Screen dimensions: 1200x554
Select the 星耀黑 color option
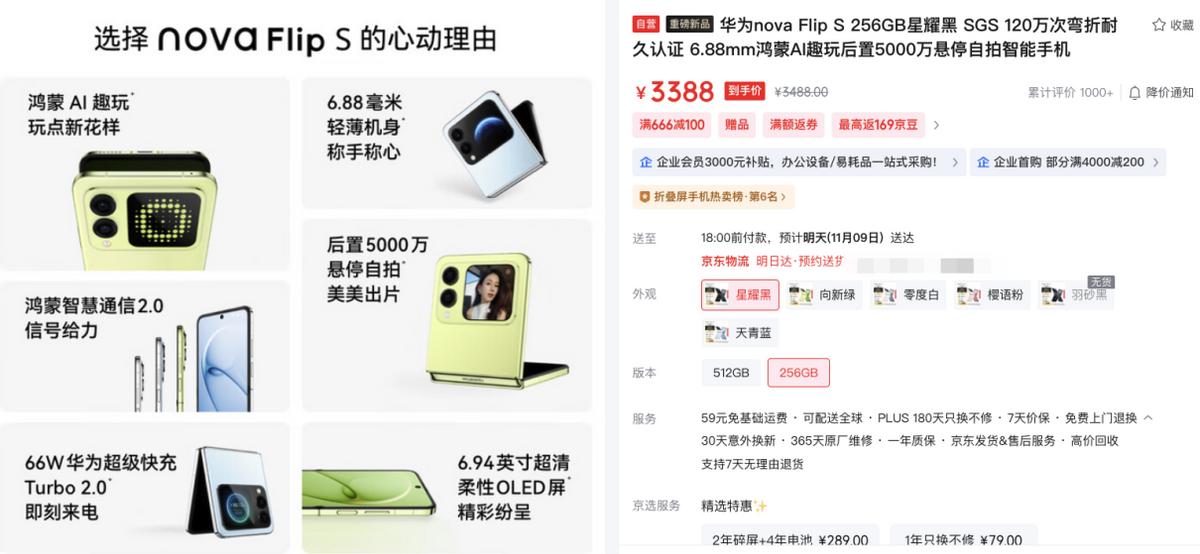(740, 295)
